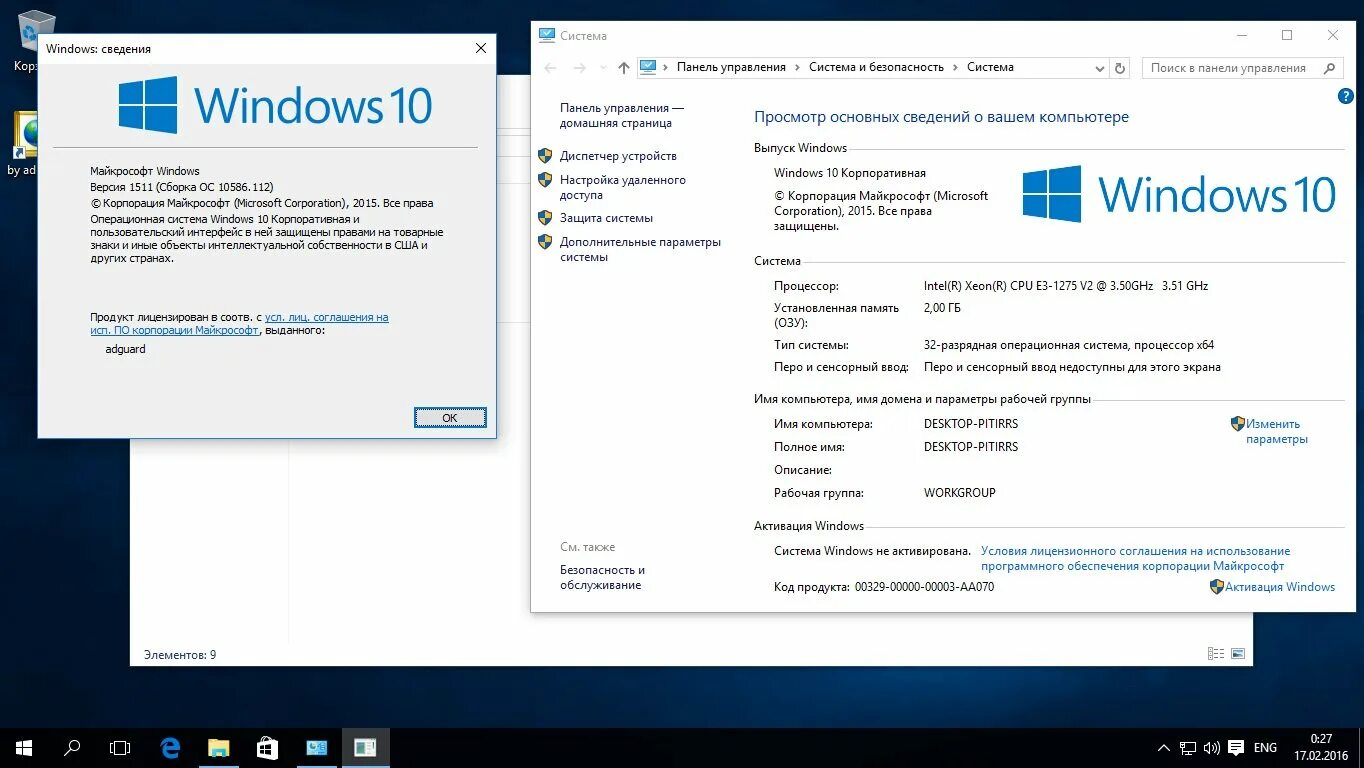
Task: Click the Back arrow in System window
Action: tap(550, 68)
